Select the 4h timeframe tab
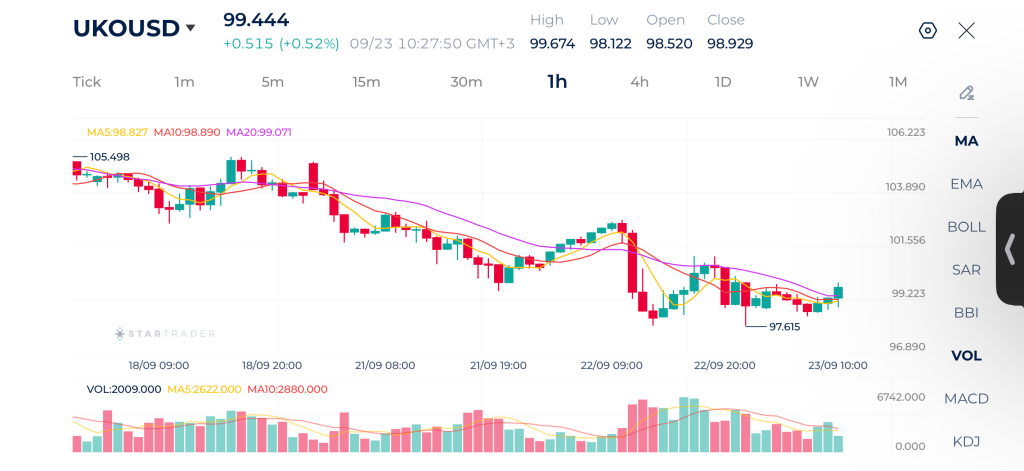 pyautogui.click(x=639, y=82)
